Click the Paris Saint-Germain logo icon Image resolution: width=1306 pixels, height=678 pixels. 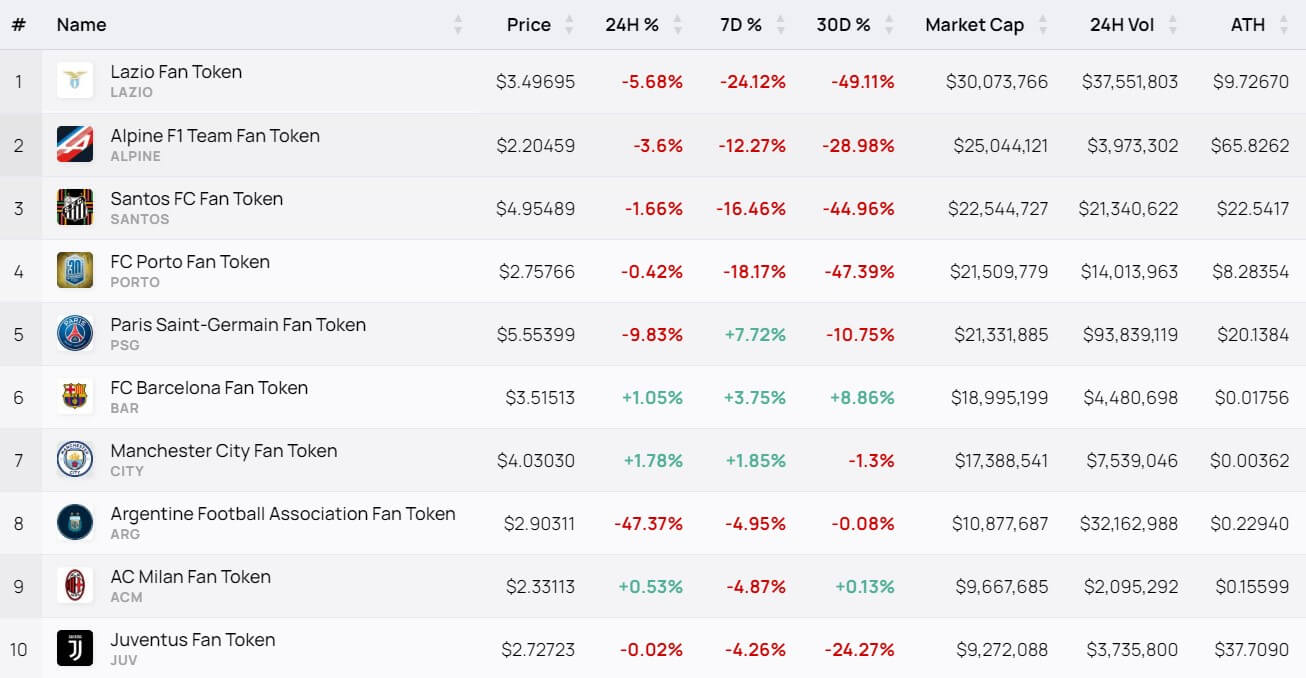[x=75, y=333]
